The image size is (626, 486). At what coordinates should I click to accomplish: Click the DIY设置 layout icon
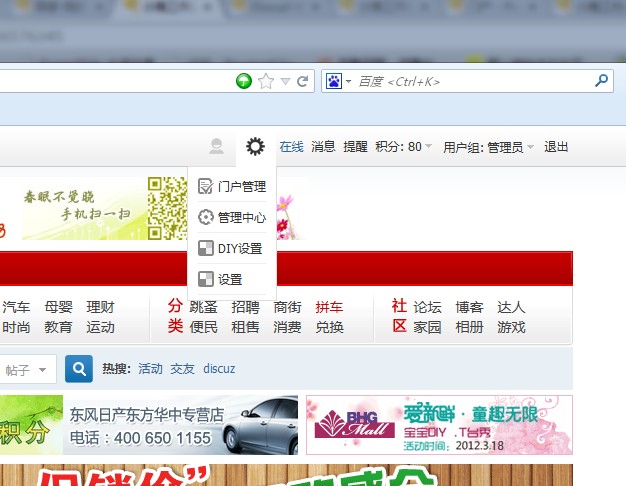point(206,248)
